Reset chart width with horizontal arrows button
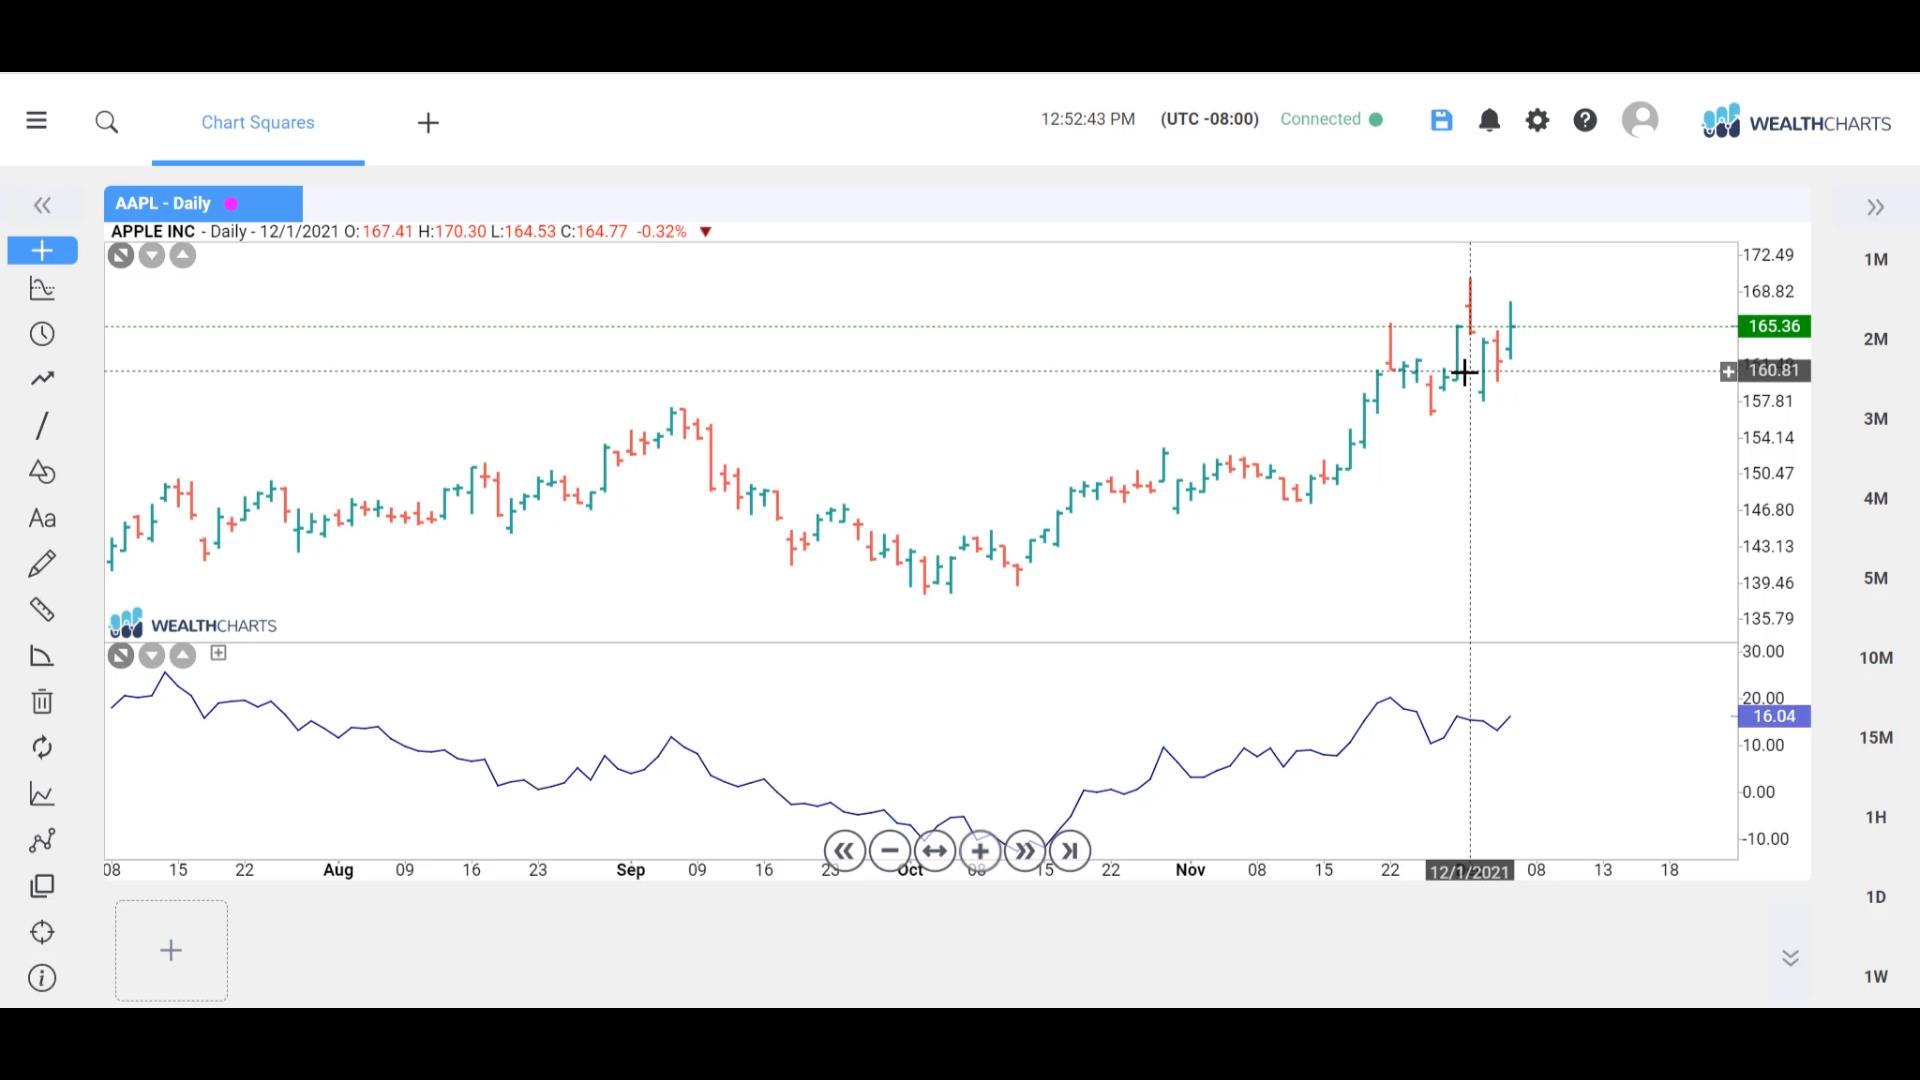This screenshot has height=1080, width=1920. pyautogui.click(x=935, y=851)
